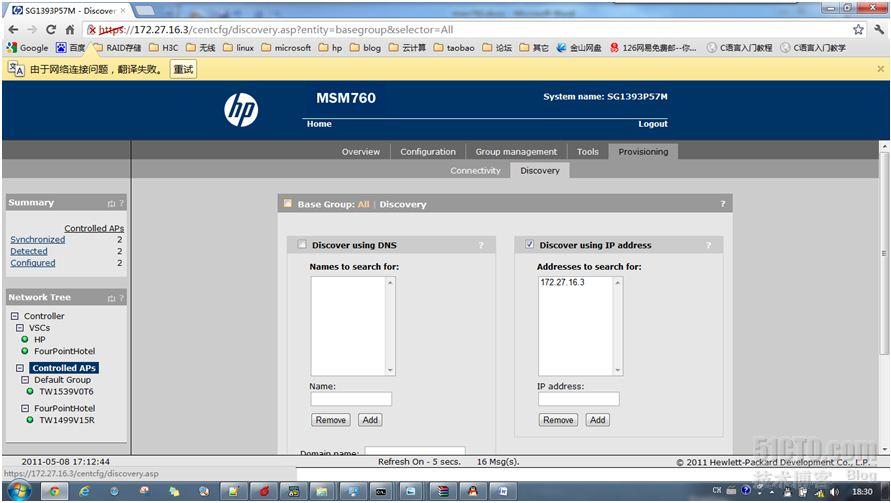Image resolution: width=891 pixels, height=503 pixels.
Task: Open help for the Summary panel
Action: click(x=121, y=203)
